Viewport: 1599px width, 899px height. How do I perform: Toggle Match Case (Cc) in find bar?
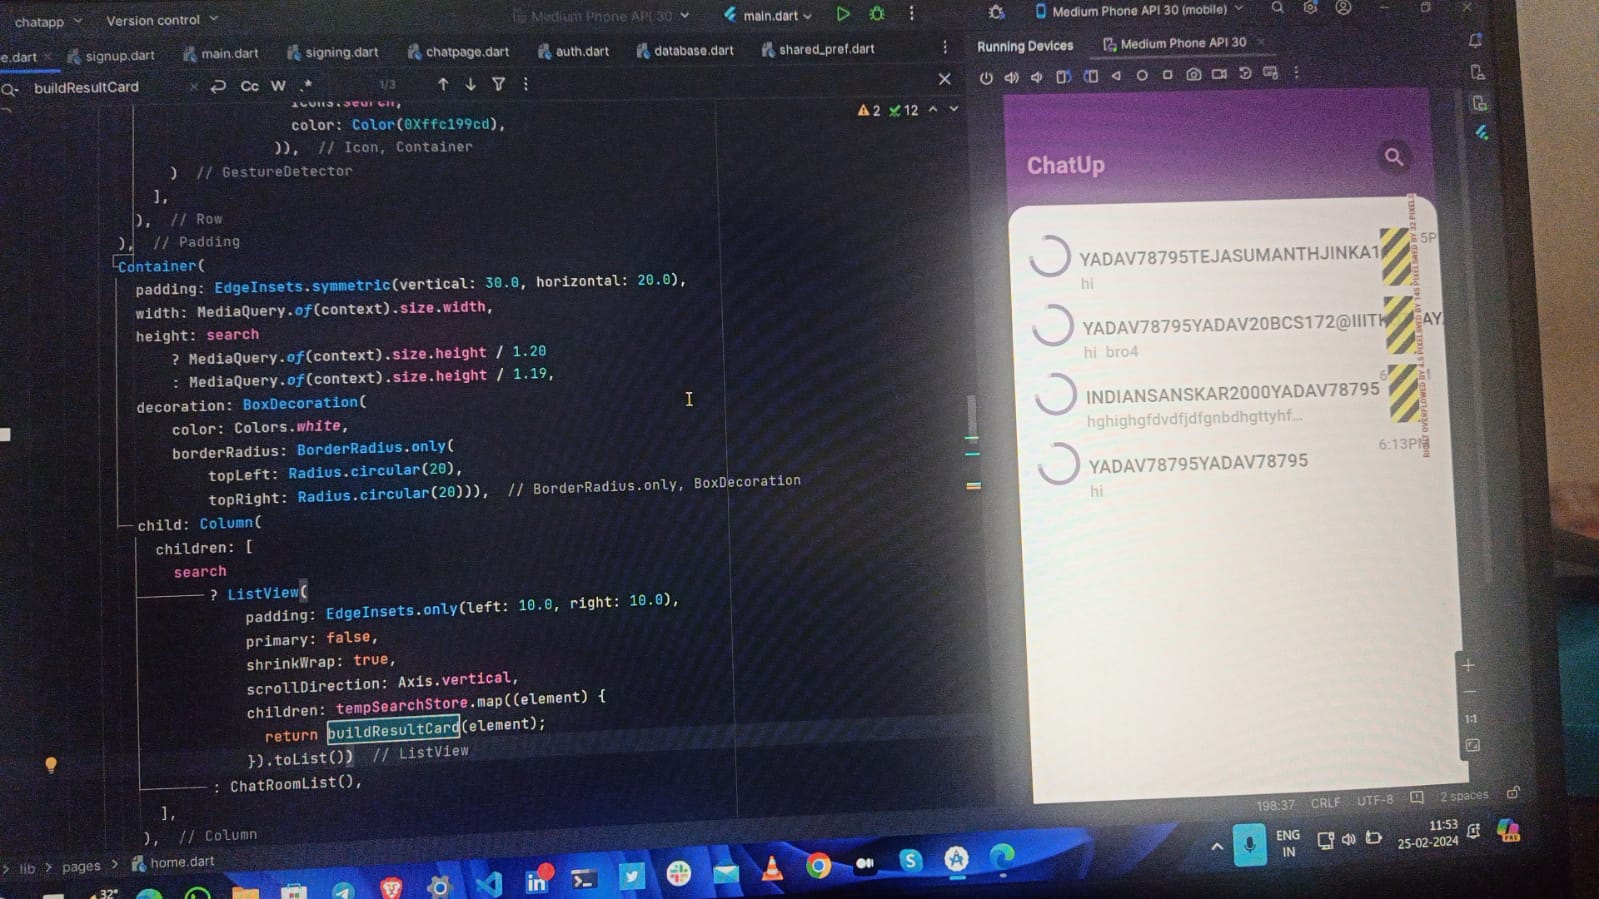tap(249, 86)
